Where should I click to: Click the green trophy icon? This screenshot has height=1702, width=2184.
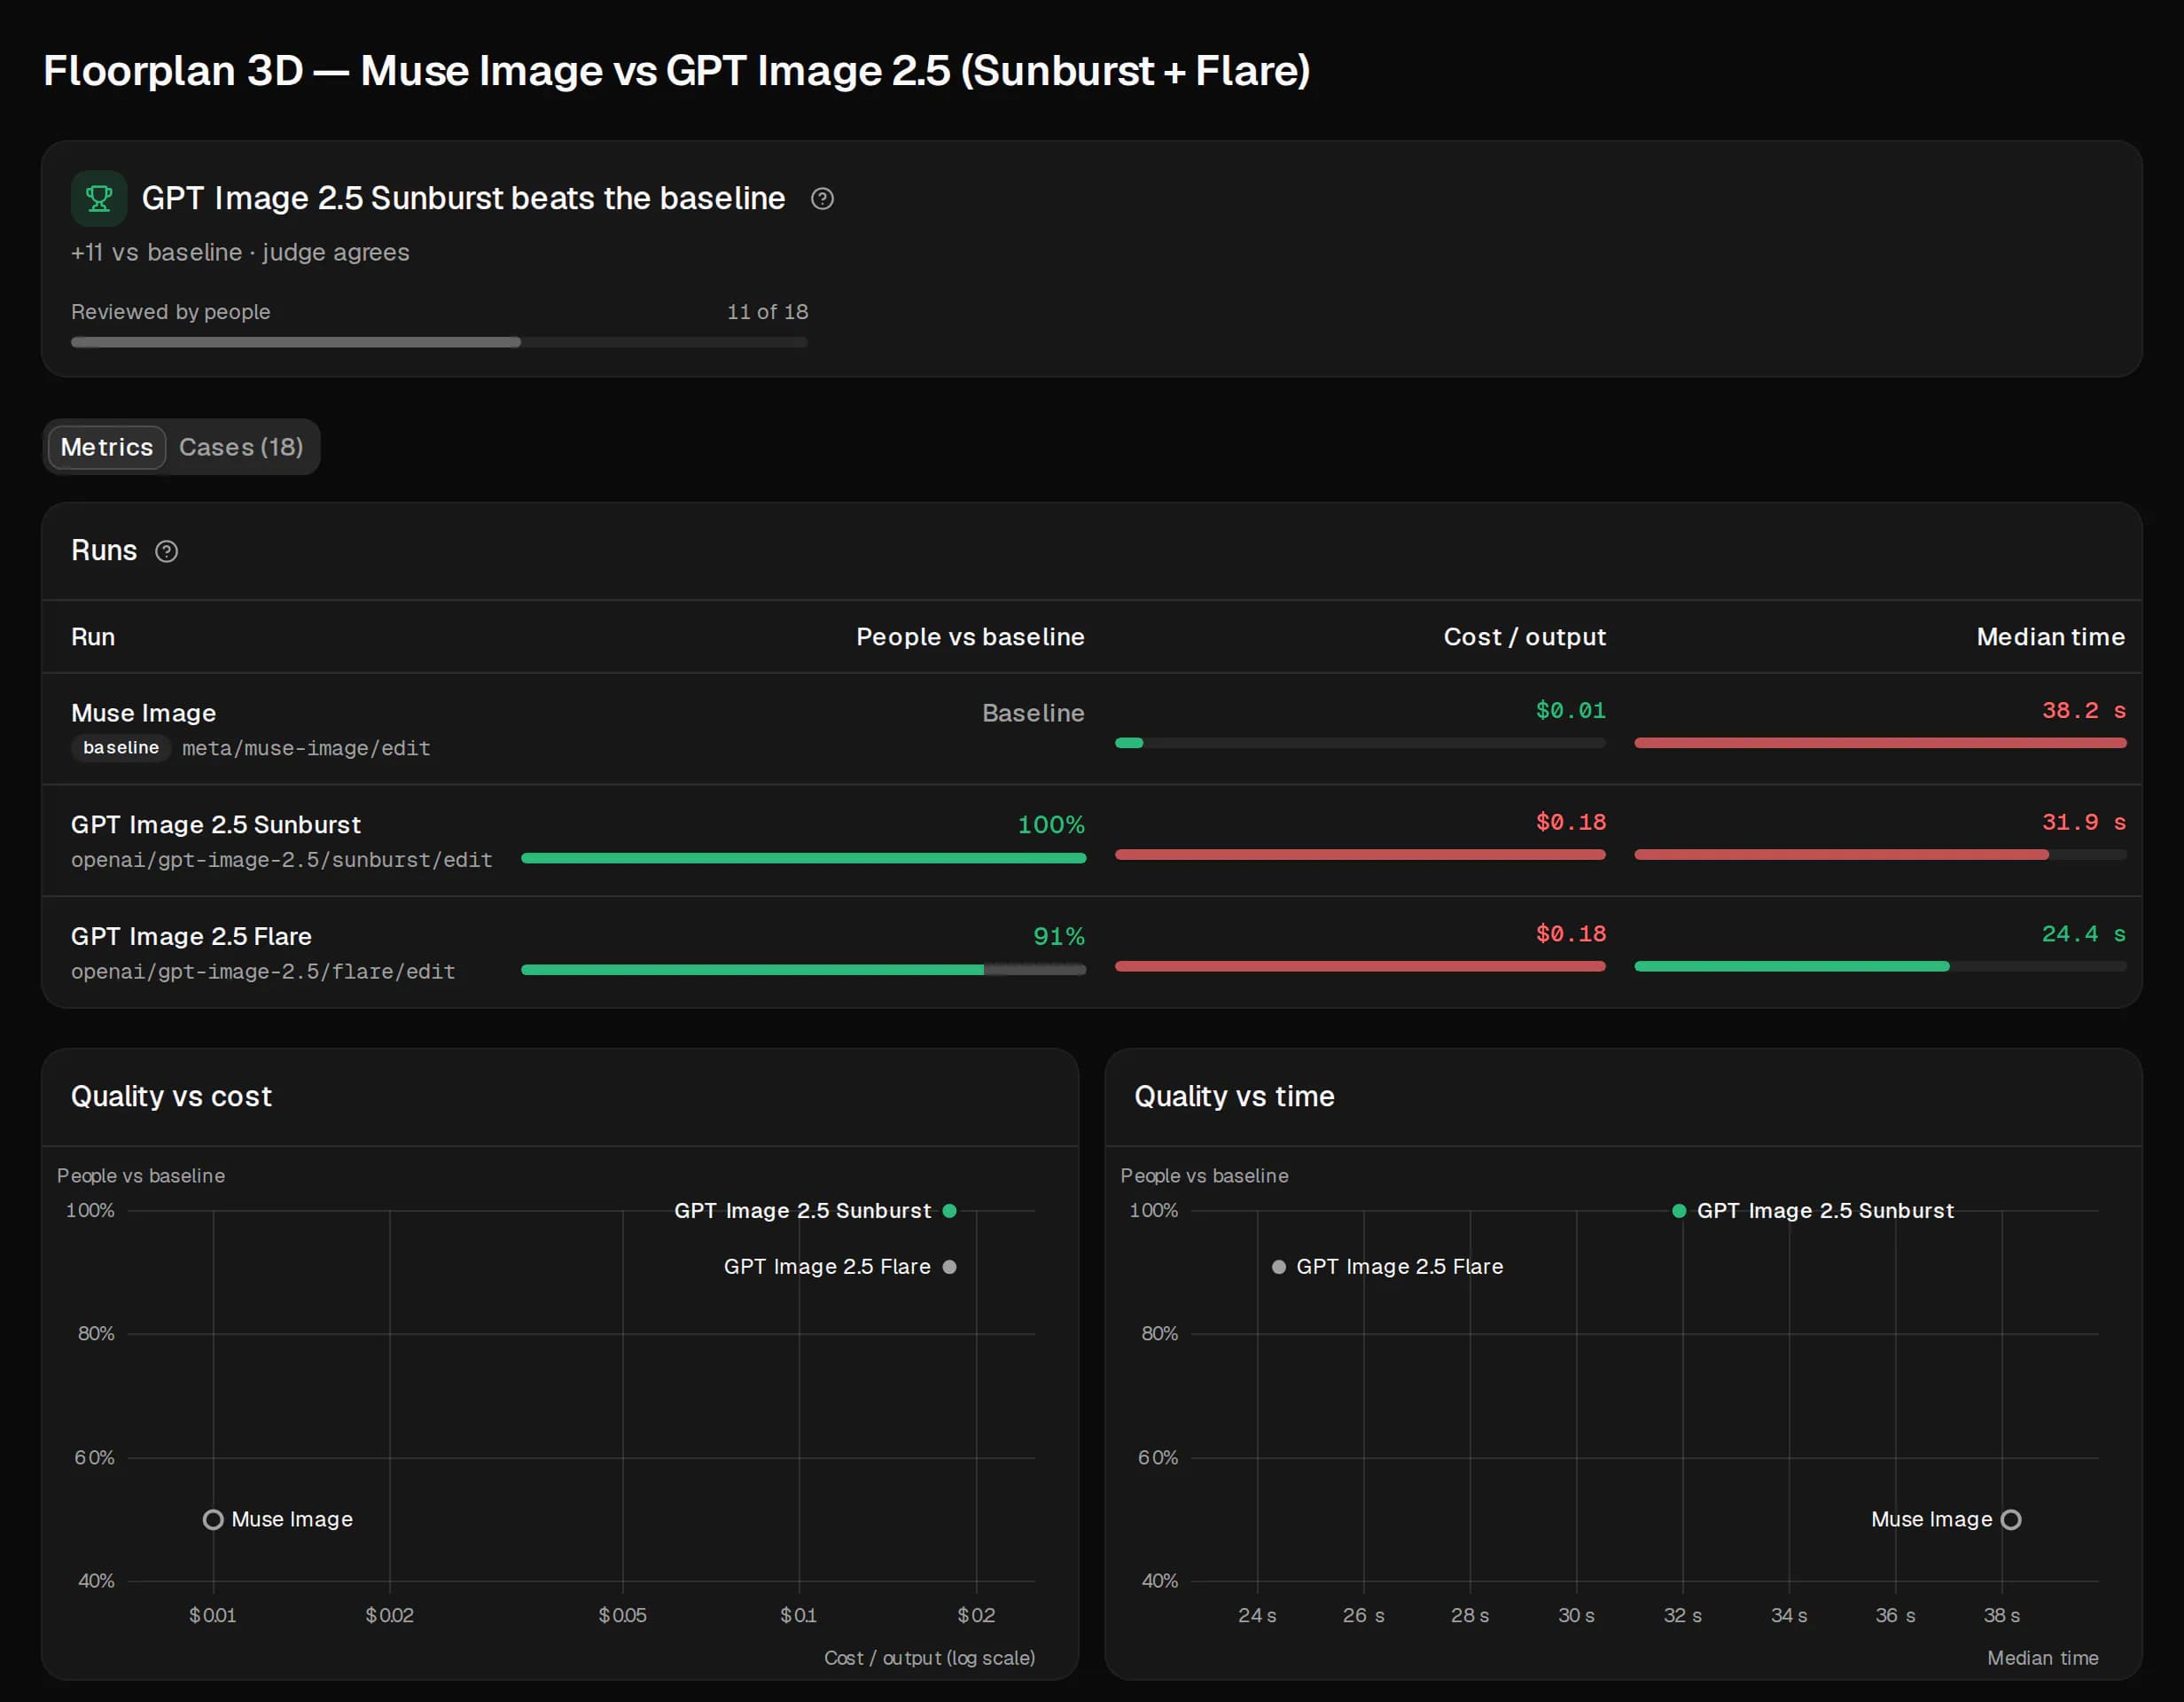click(99, 198)
